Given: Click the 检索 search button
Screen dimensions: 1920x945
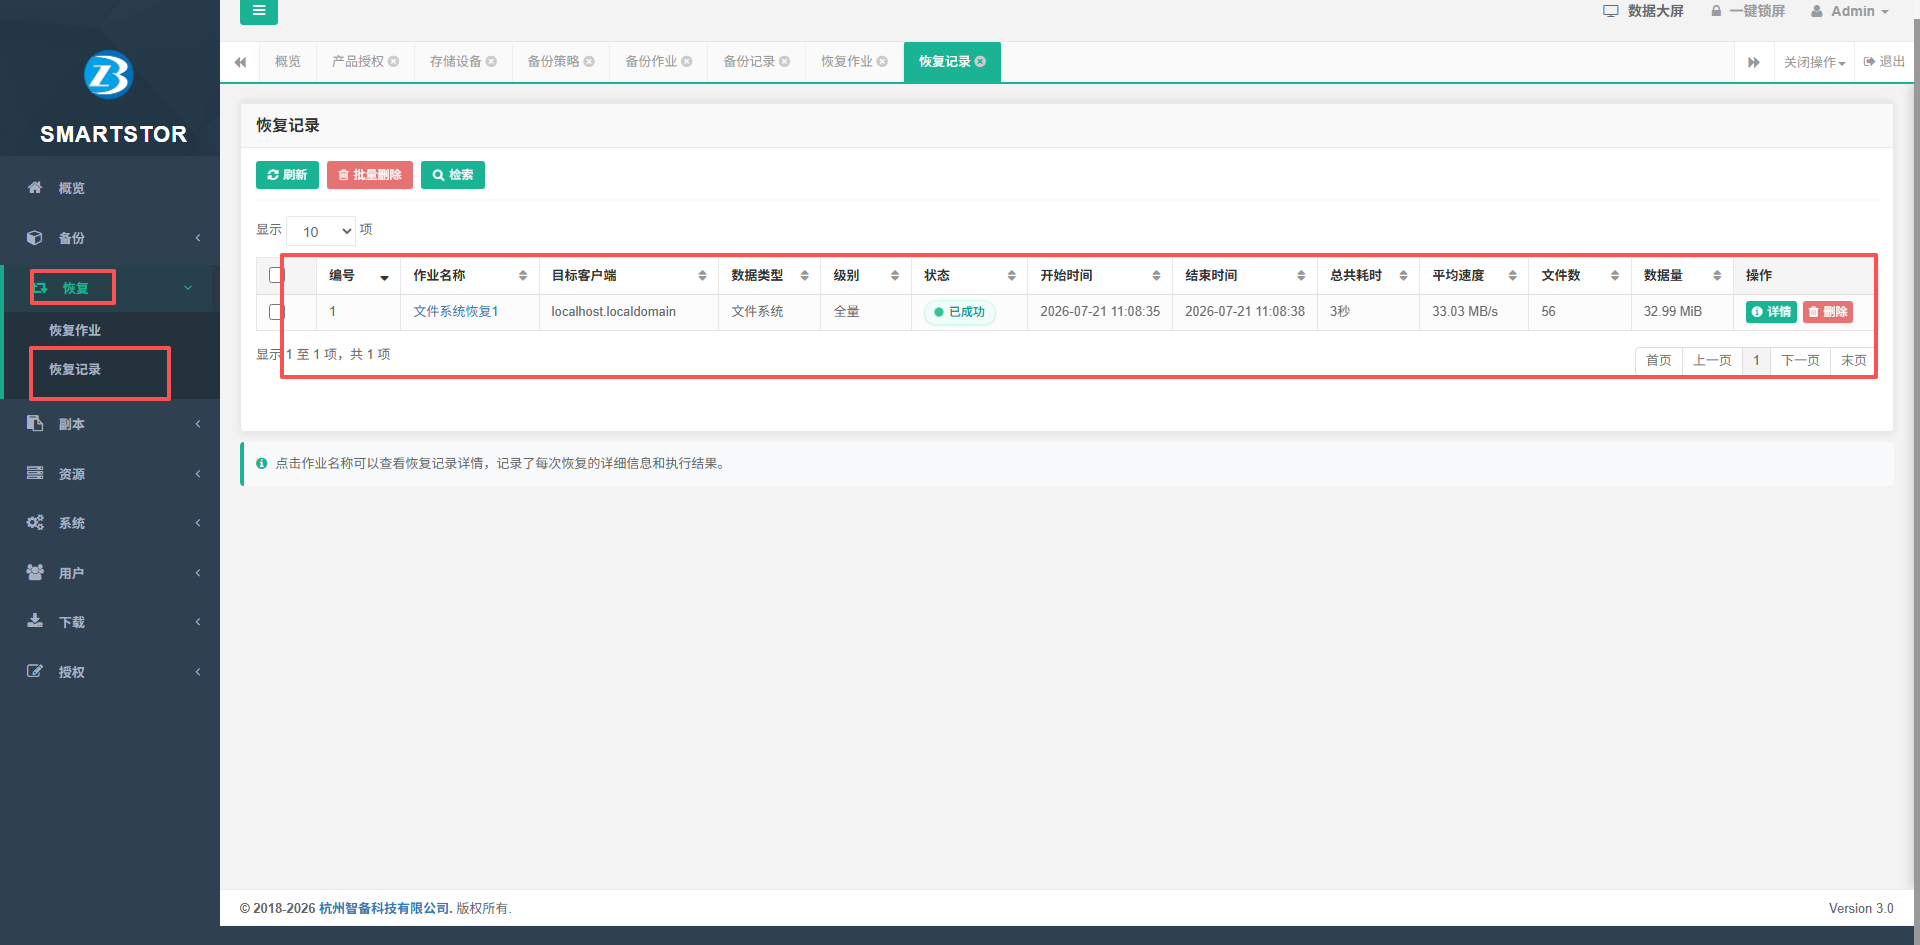Looking at the screenshot, I should tap(453, 175).
